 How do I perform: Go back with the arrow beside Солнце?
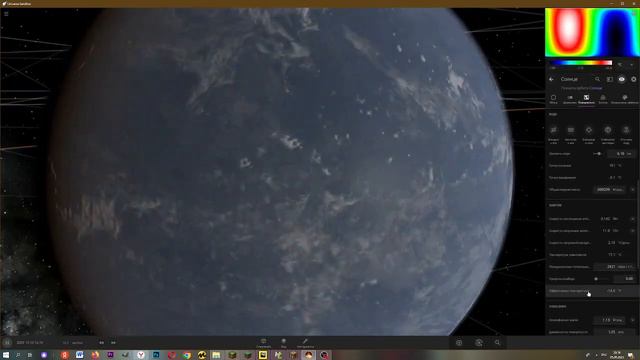551,79
